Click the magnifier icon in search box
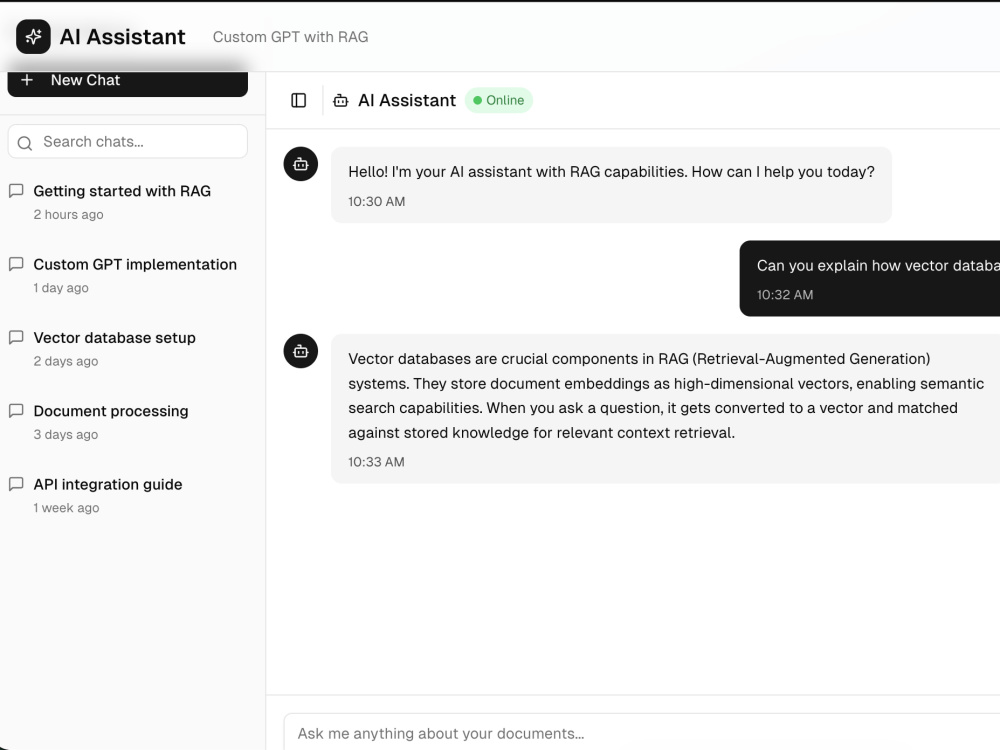Screen dimensions: 1000x750 25,143
